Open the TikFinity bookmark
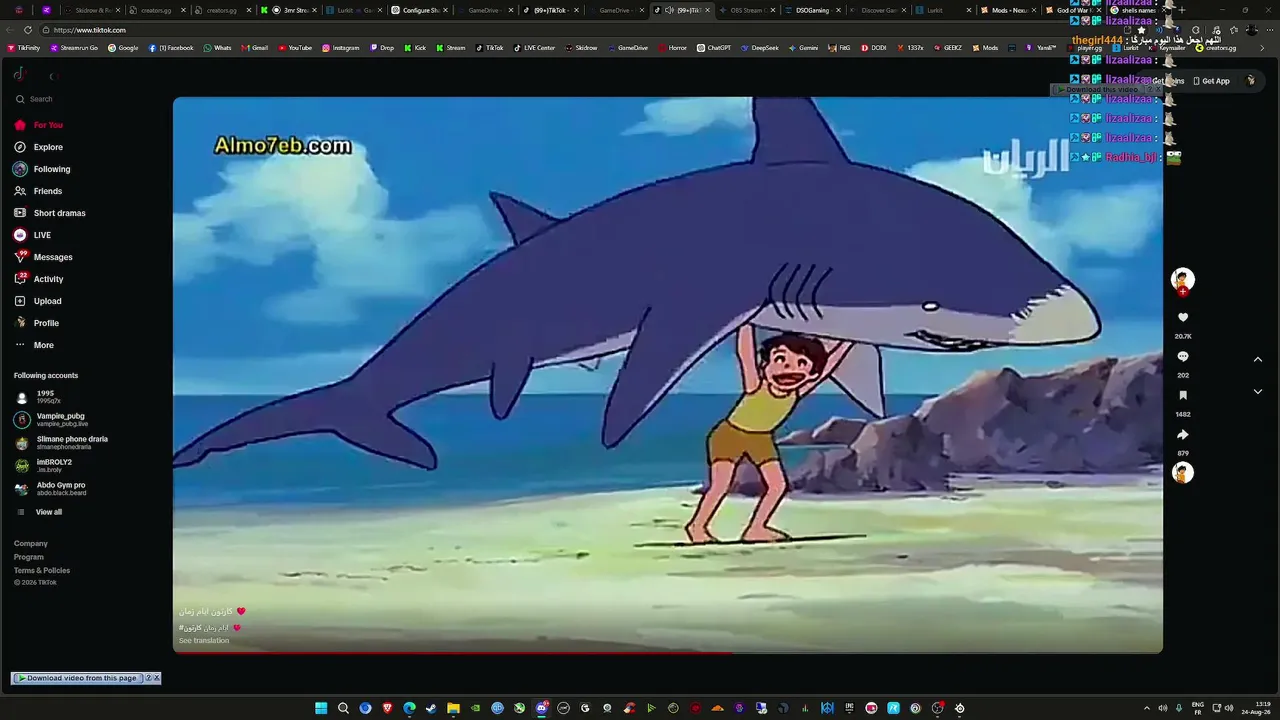Image resolution: width=1280 pixels, height=720 pixels. (24, 48)
